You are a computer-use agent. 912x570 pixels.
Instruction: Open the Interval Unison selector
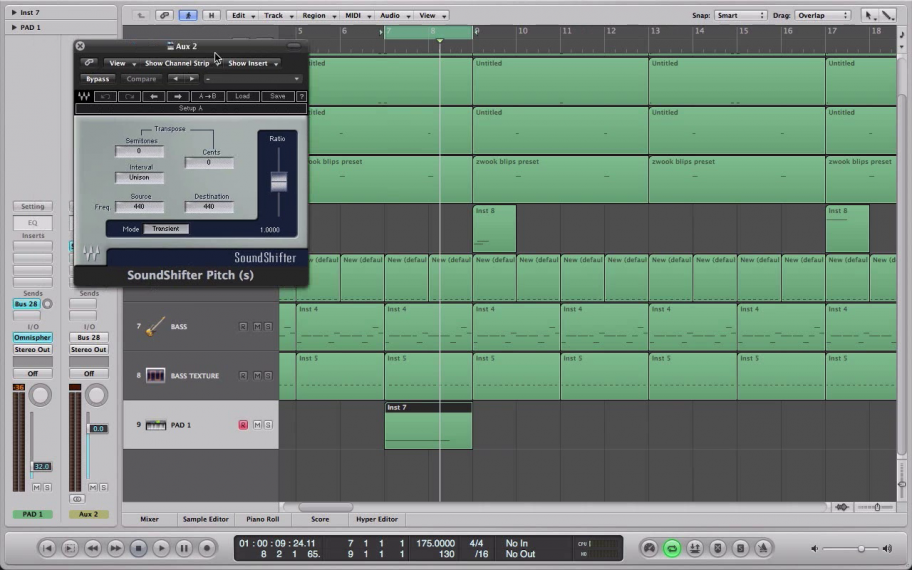click(139, 177)
